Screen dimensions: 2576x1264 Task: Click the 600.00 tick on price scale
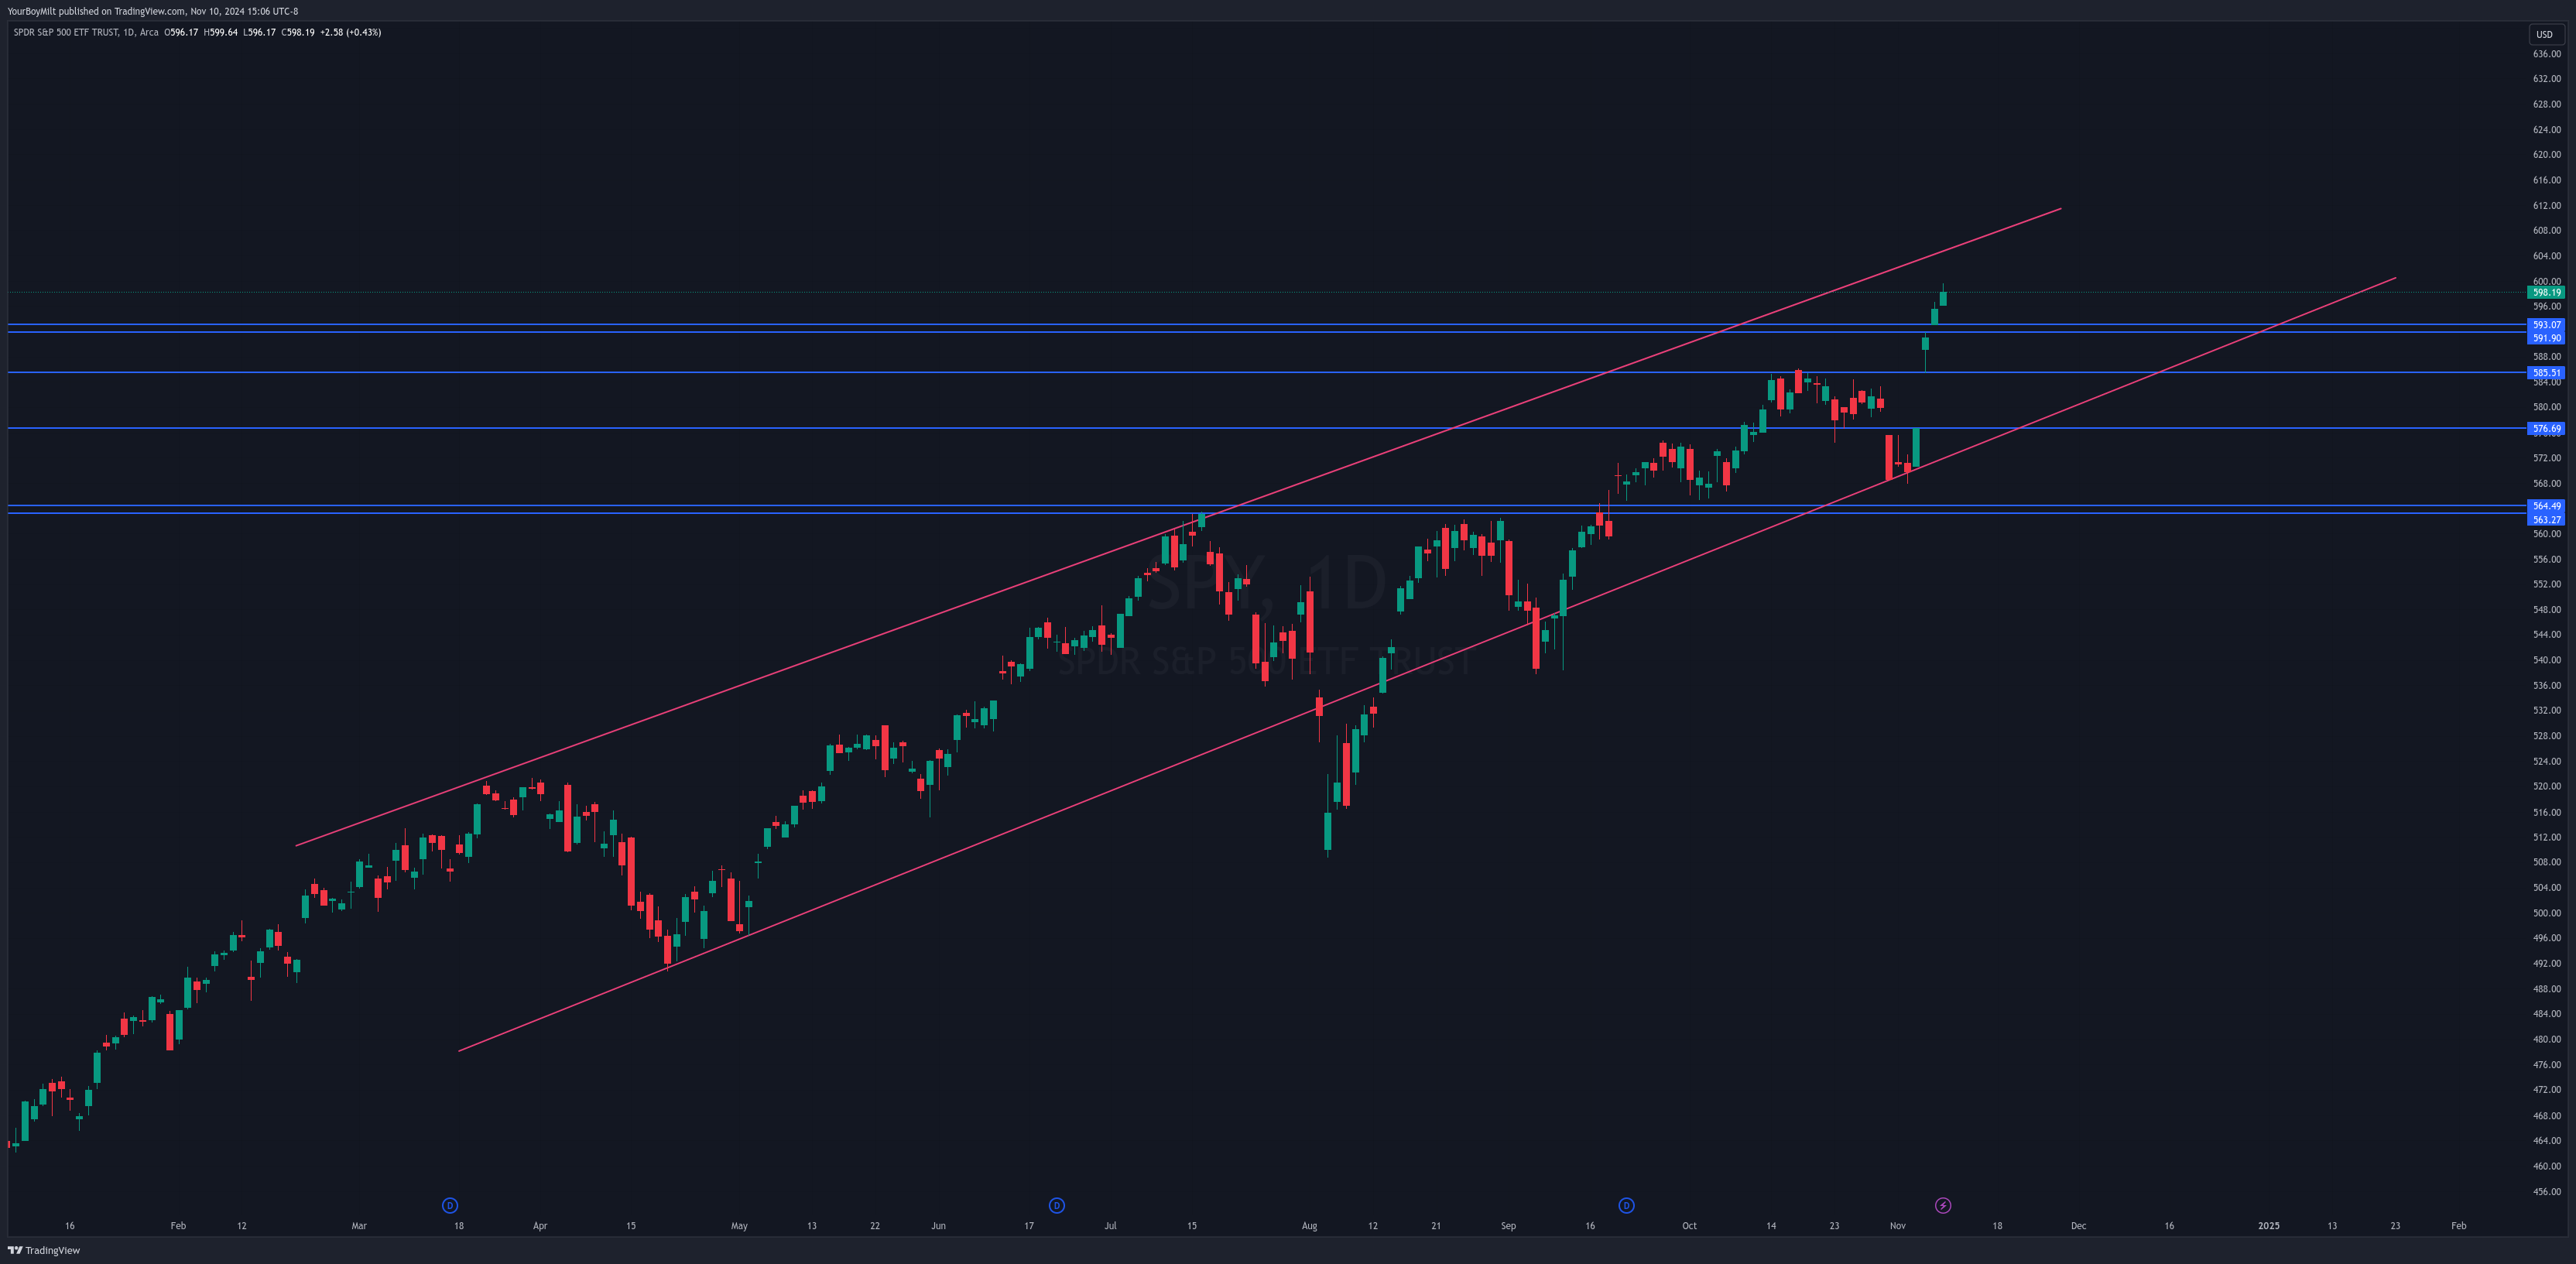[2546, 281]
